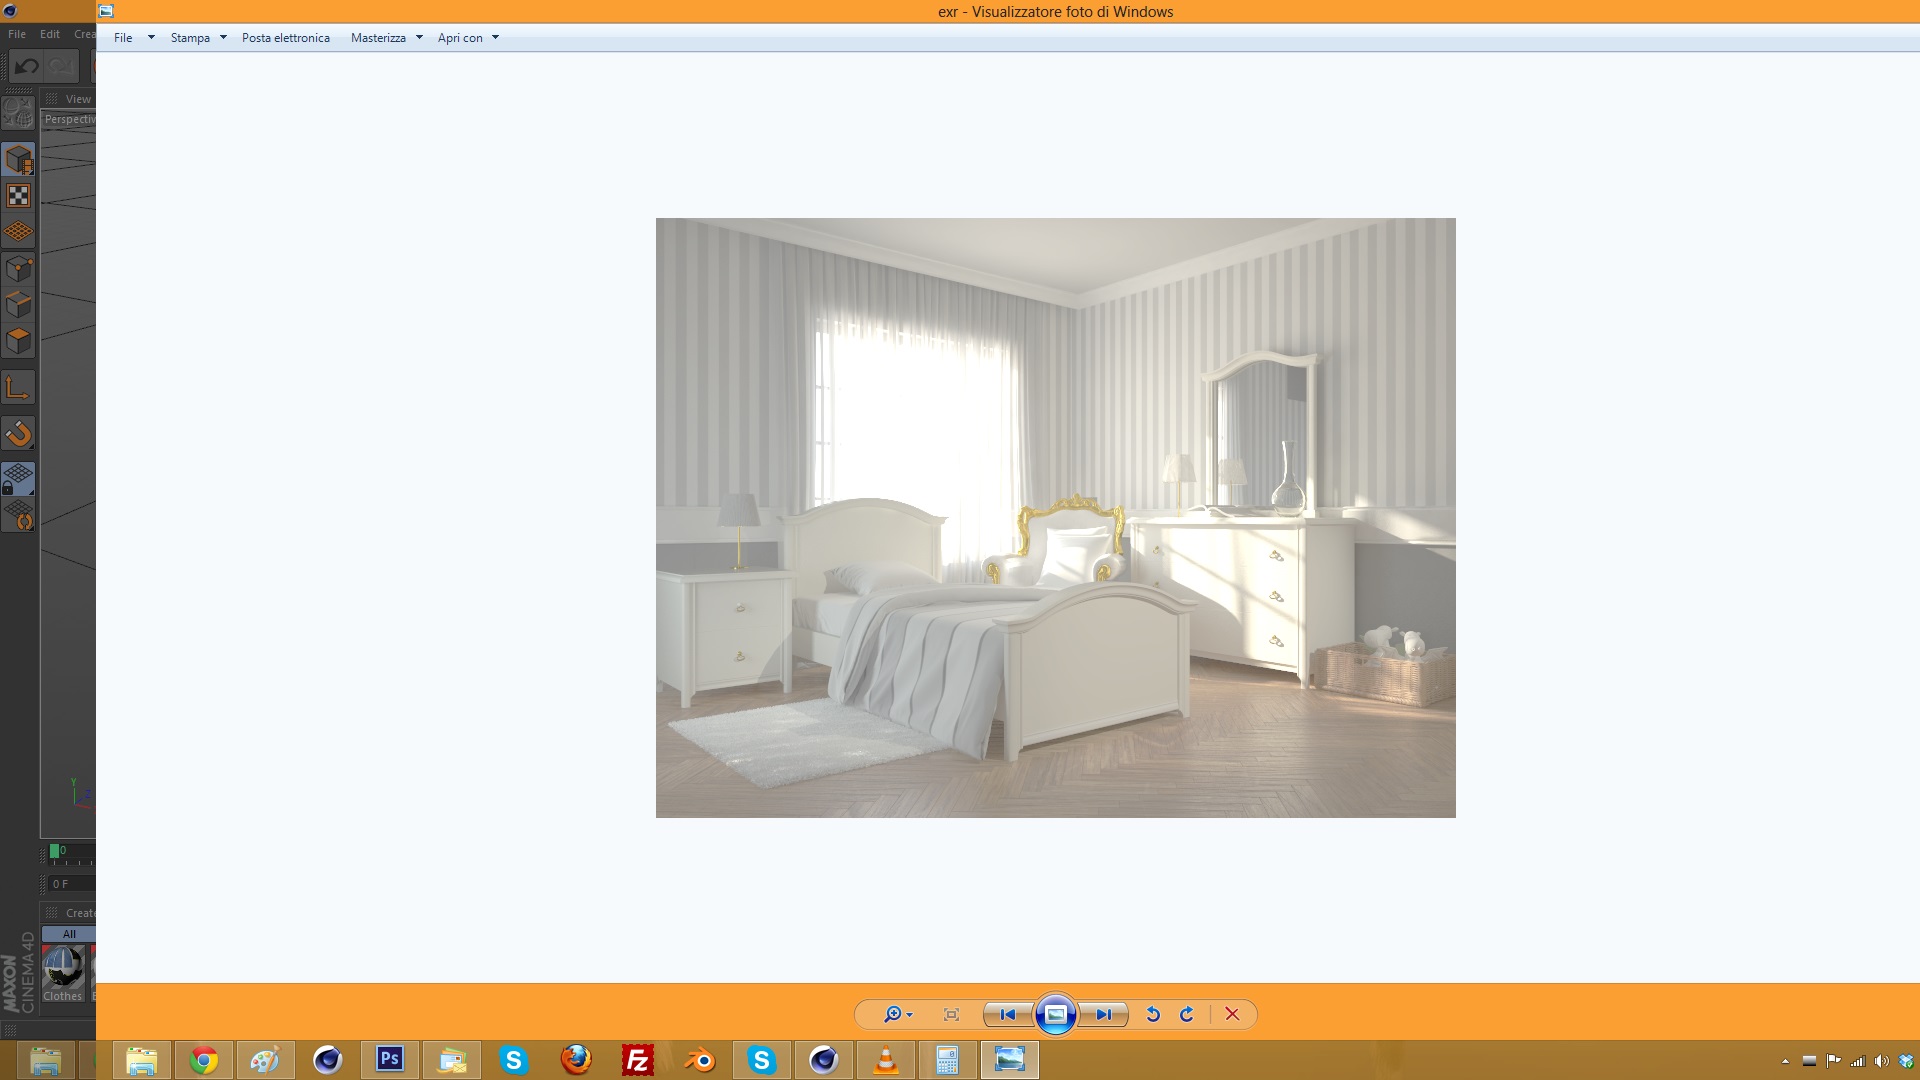The height and width of the screenshot is (1080, 1920).
Task: Rotate image counterclockwise
Action: [x=1153, y=1014]
